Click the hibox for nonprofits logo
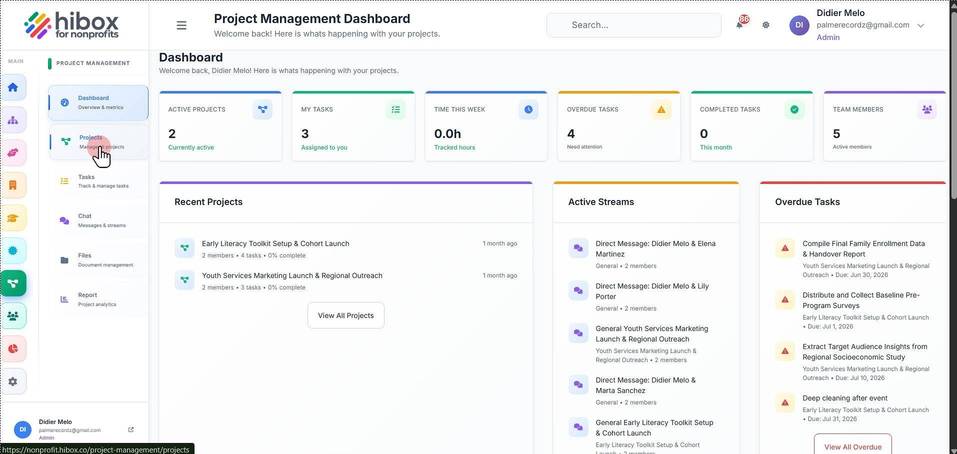Viewport: 957px width, 454px height. click(71, 26)
